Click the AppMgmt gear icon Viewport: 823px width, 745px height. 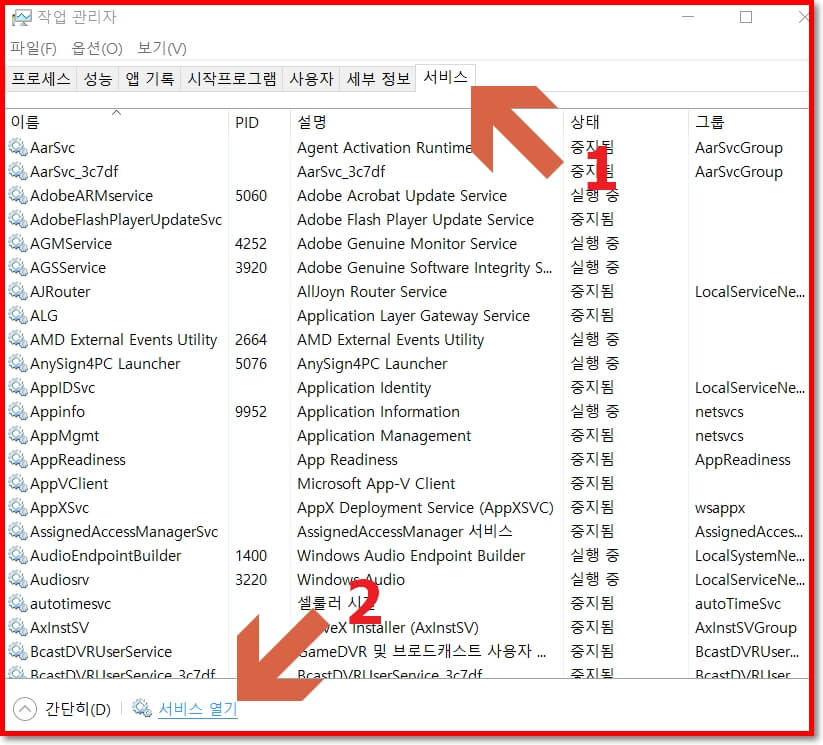click(x=18, y=435)
